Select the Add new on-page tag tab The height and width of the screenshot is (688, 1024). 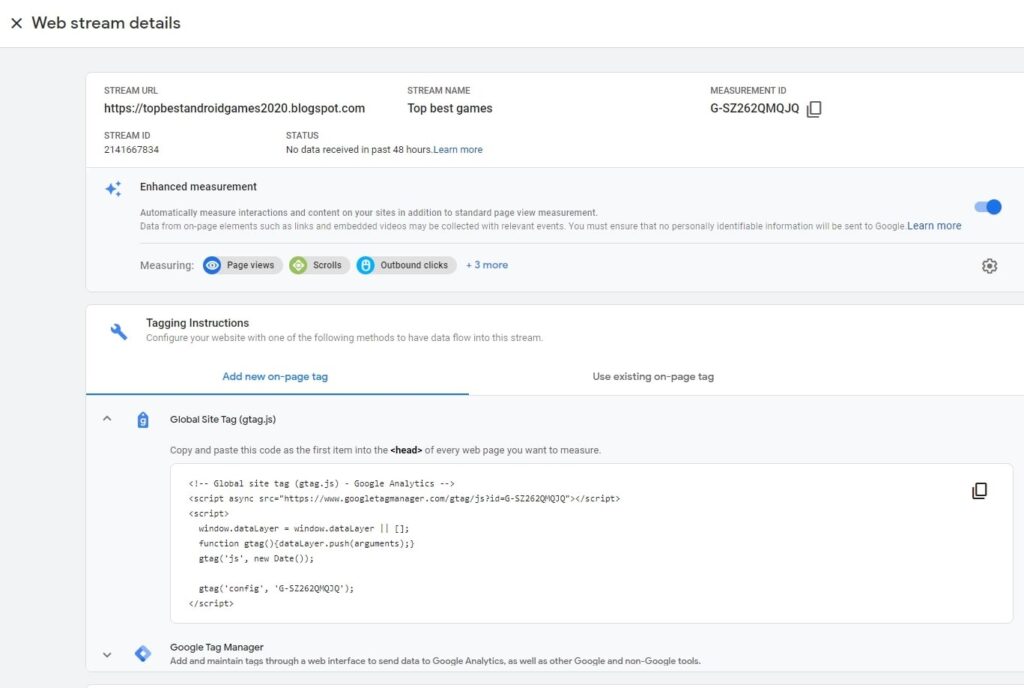tap(275, 377)
